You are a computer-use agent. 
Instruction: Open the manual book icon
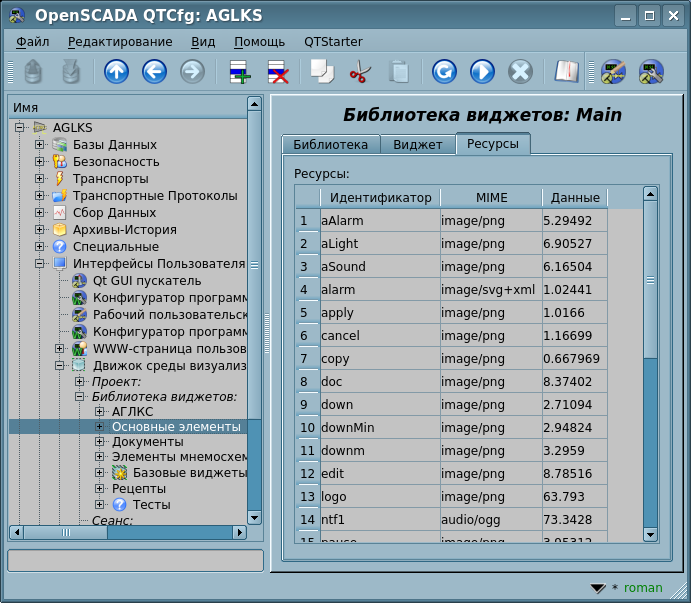click(x=567, y=72)
